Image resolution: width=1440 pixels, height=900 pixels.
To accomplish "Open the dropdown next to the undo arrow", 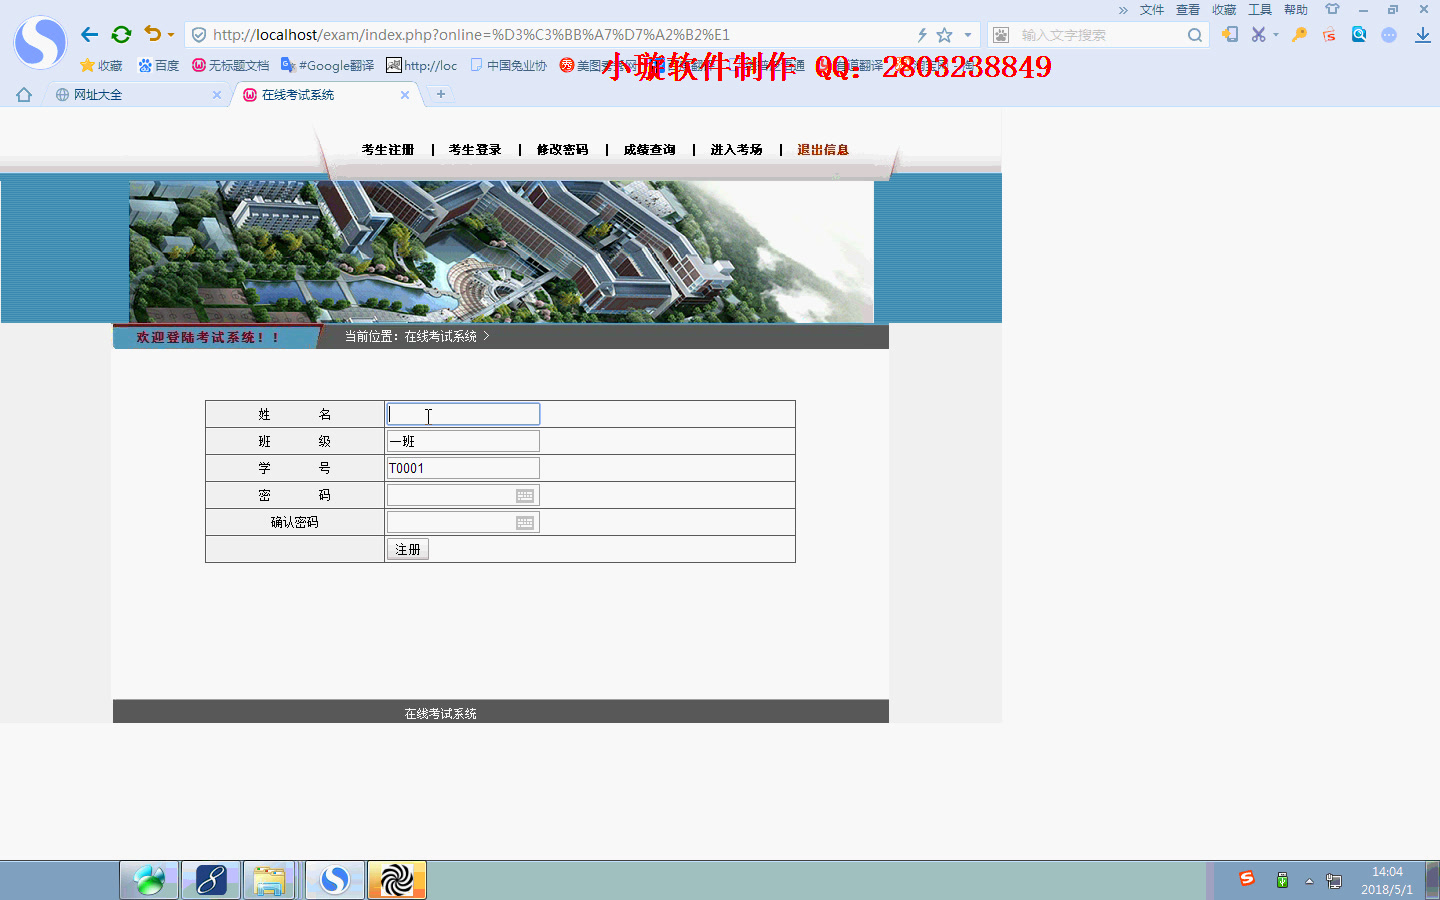I will click(171, 35).
